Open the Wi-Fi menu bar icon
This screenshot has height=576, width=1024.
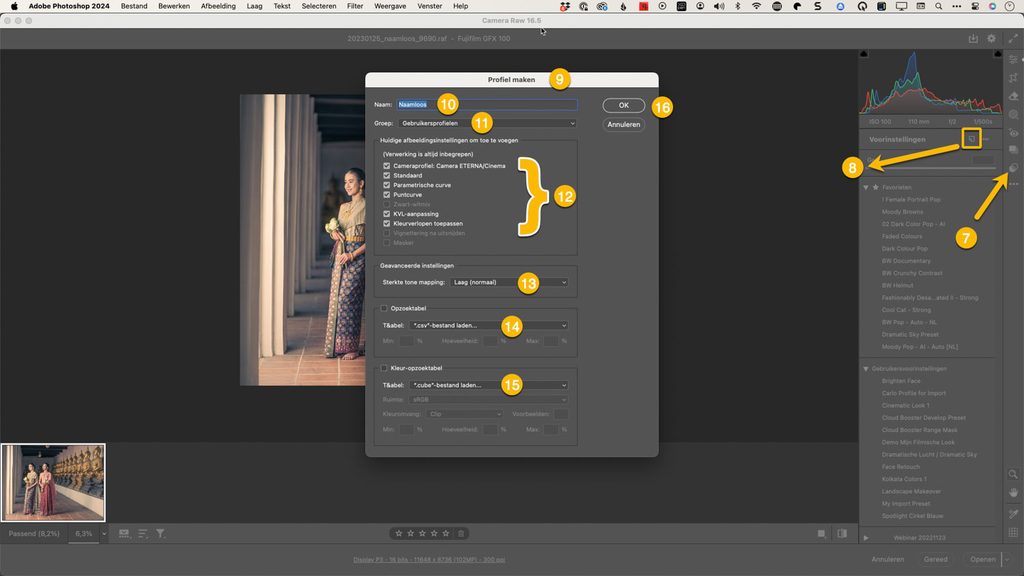point(756,6)
